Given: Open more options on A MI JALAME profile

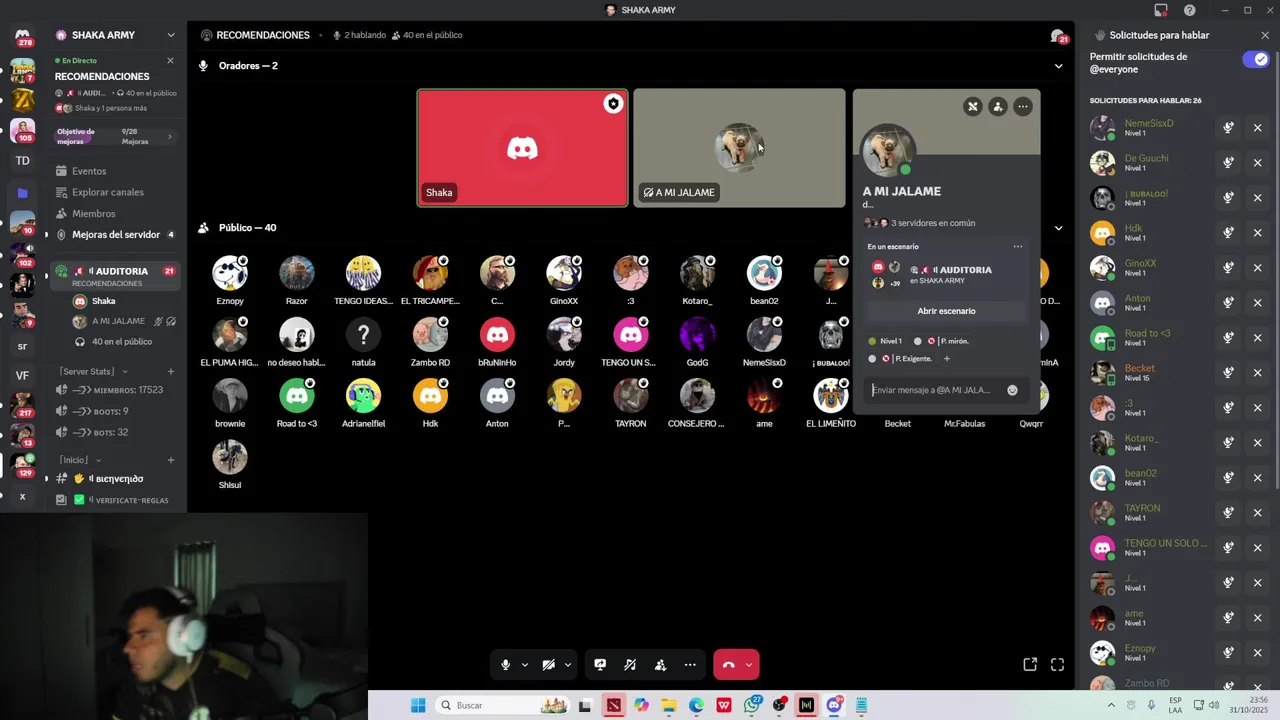Looking at the screenshot, I should coord(1022,106).
